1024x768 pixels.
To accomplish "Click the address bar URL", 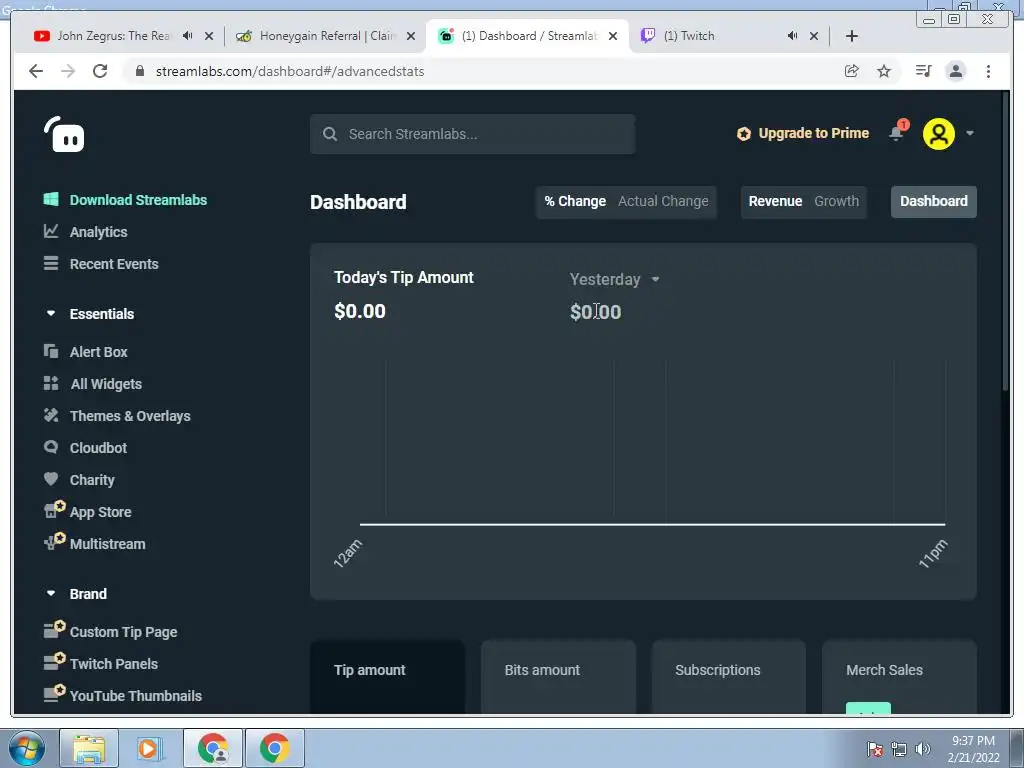I will pos(290,71).
